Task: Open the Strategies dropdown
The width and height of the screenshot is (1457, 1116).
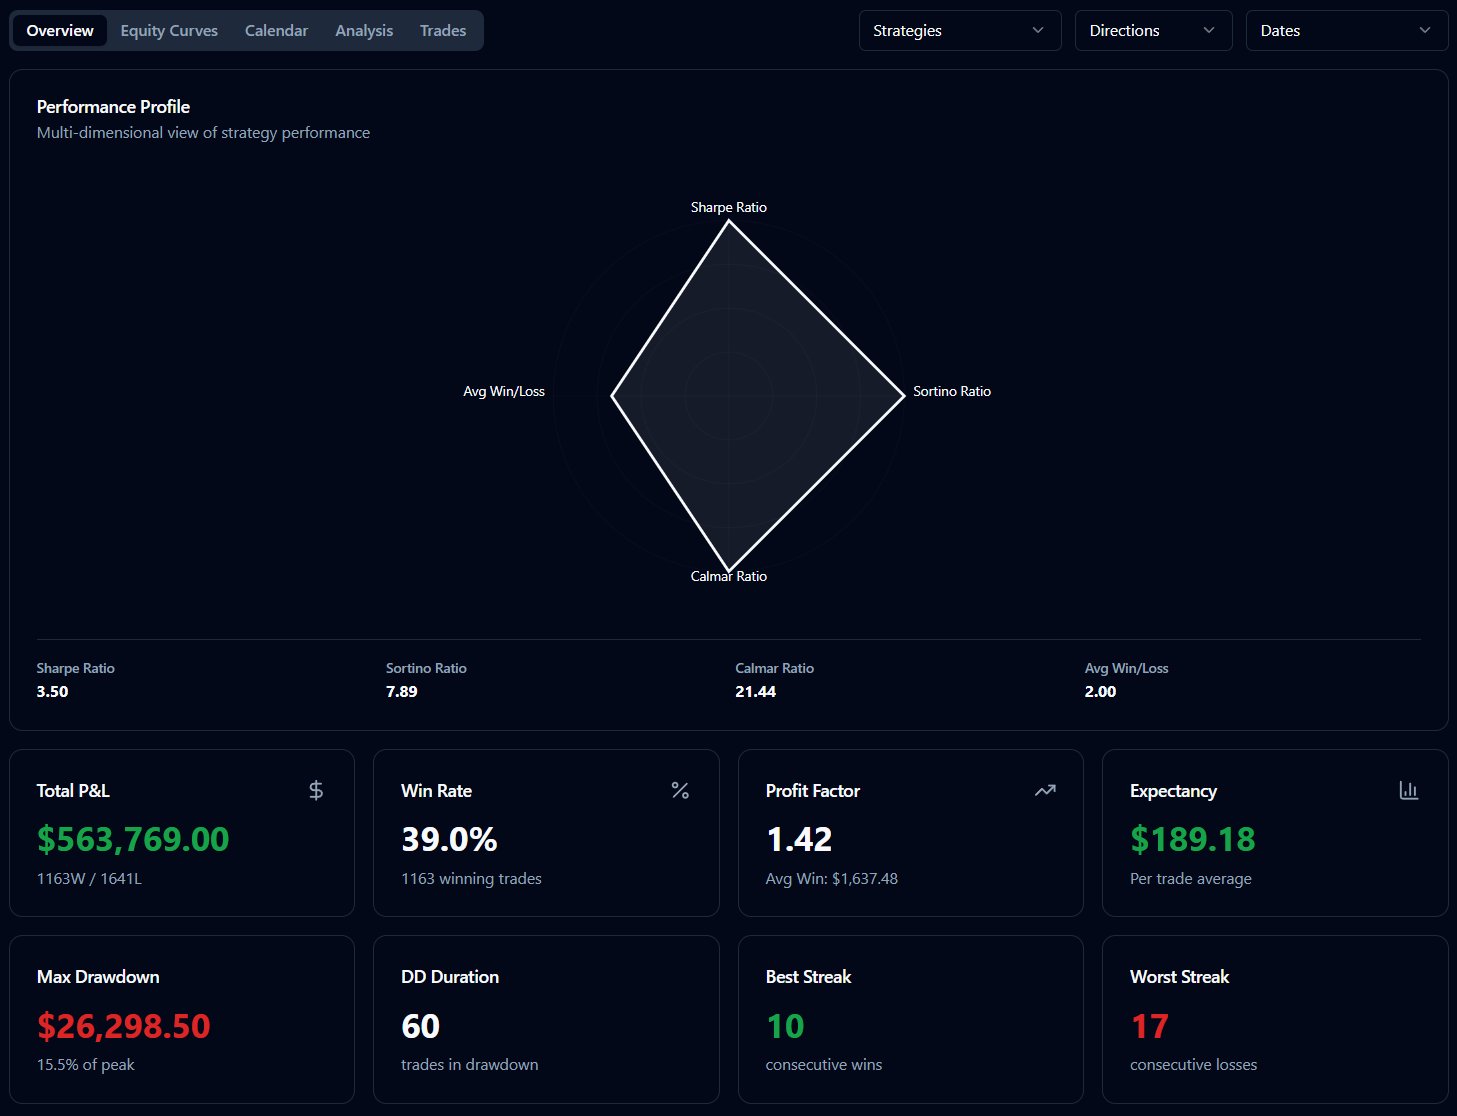Action: [958, 30]
